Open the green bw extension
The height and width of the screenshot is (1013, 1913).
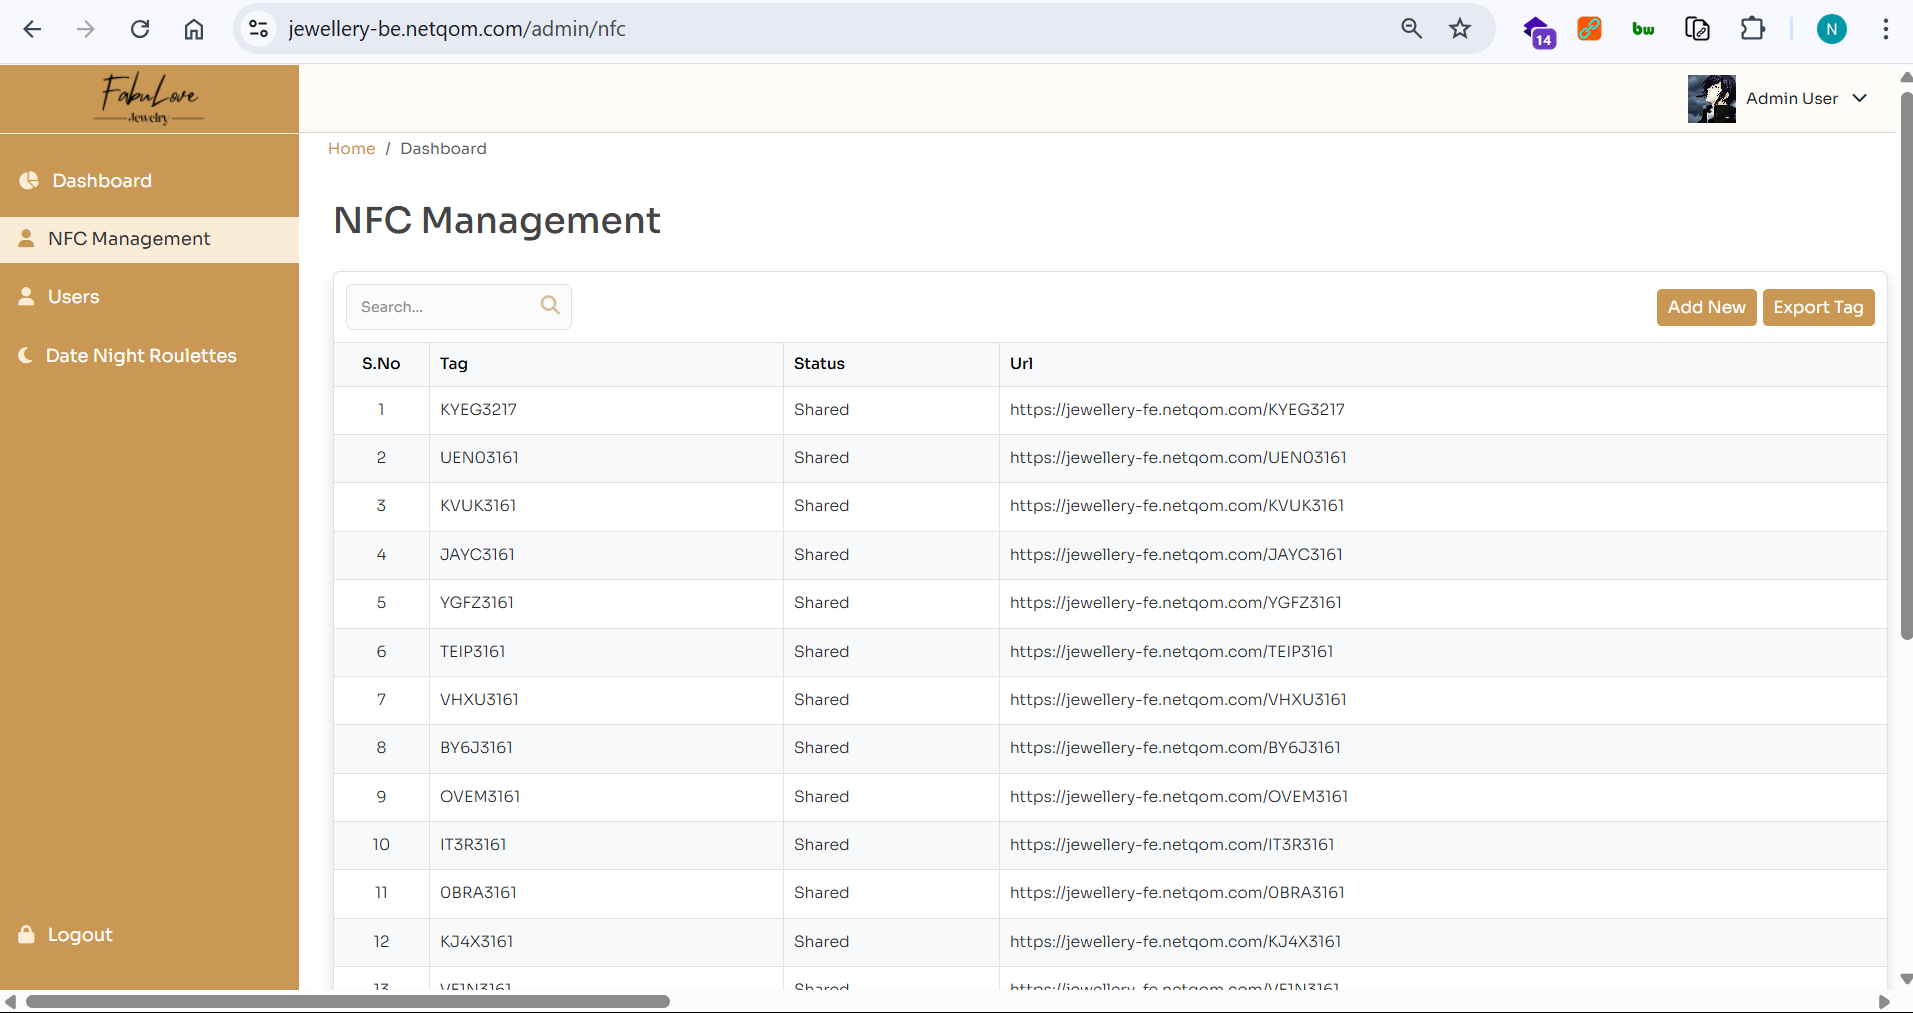coord(1643,29)
